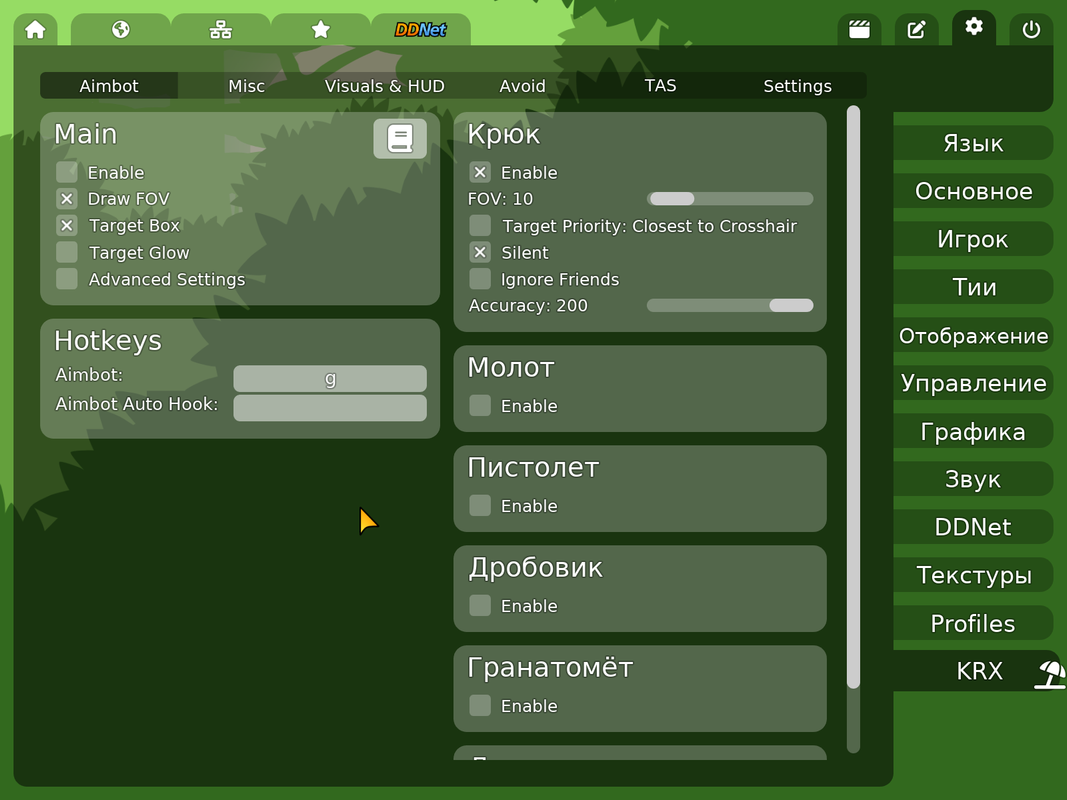This screenshot has height=800, width=1067.
Task: Toggle Target Priority: Closest to Crosshair
Action: coord(480,225)
